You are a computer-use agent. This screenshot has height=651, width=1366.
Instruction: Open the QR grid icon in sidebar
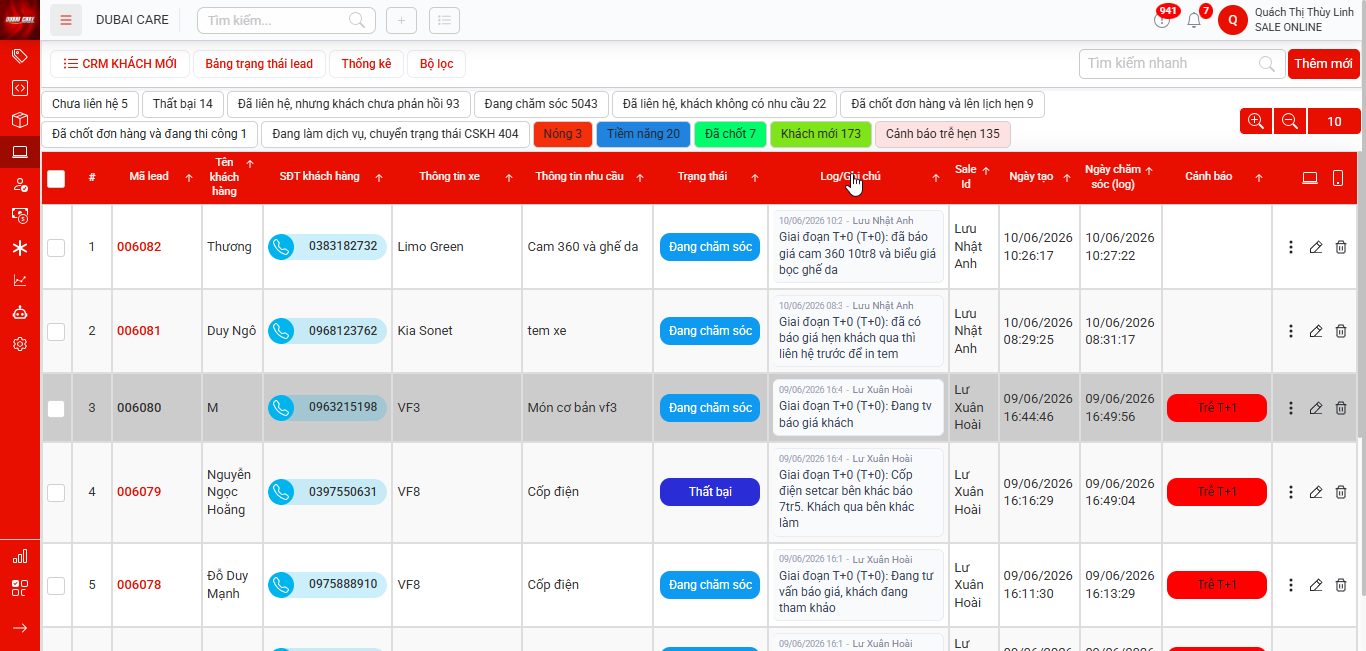[x=19, y=588]
